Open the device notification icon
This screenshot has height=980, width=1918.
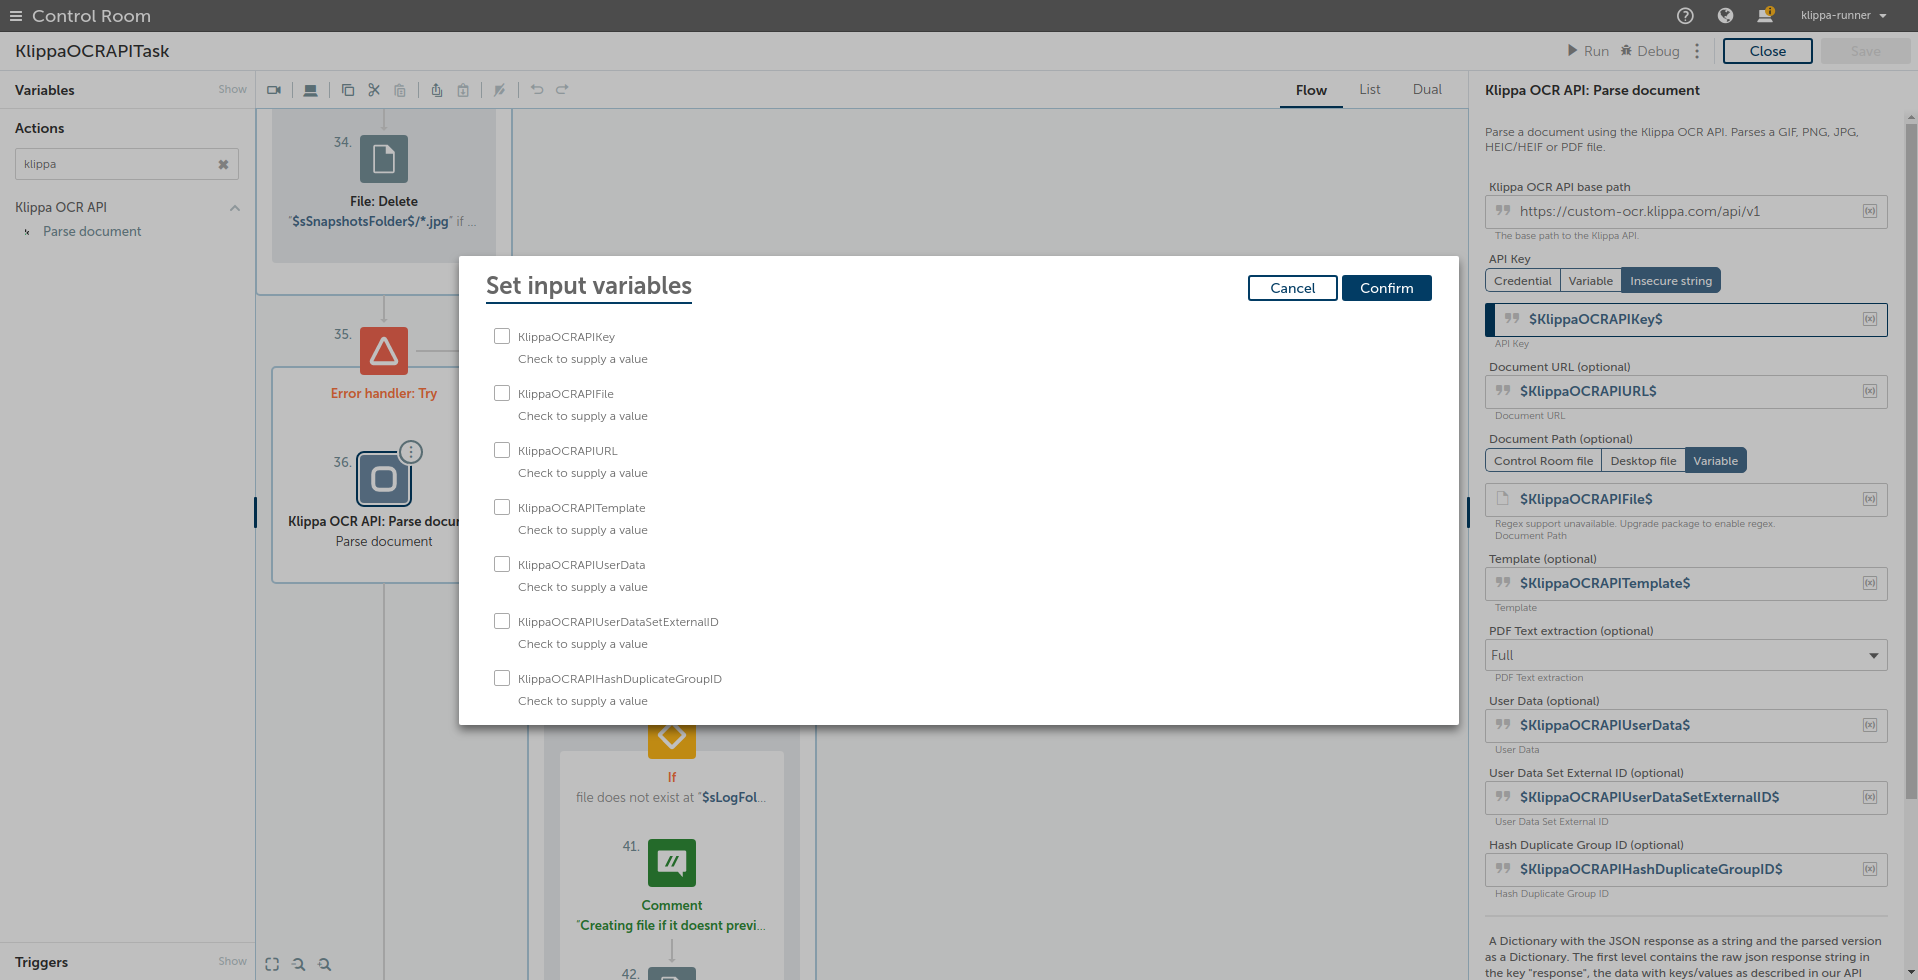1765,15
